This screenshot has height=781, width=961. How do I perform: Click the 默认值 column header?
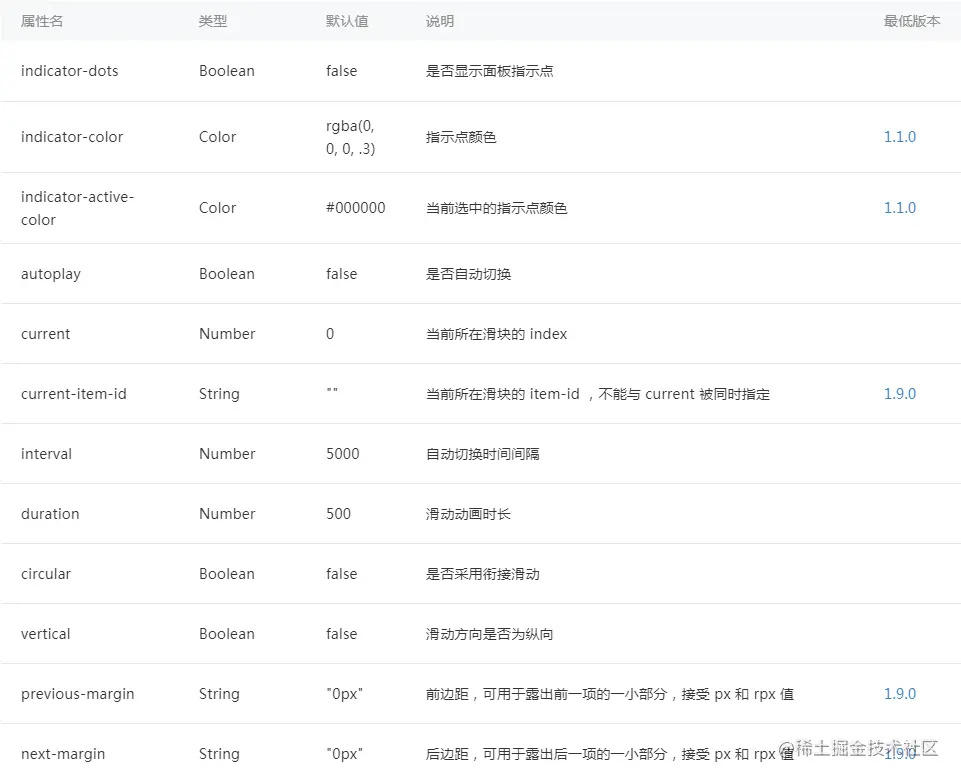coord(347,21)
